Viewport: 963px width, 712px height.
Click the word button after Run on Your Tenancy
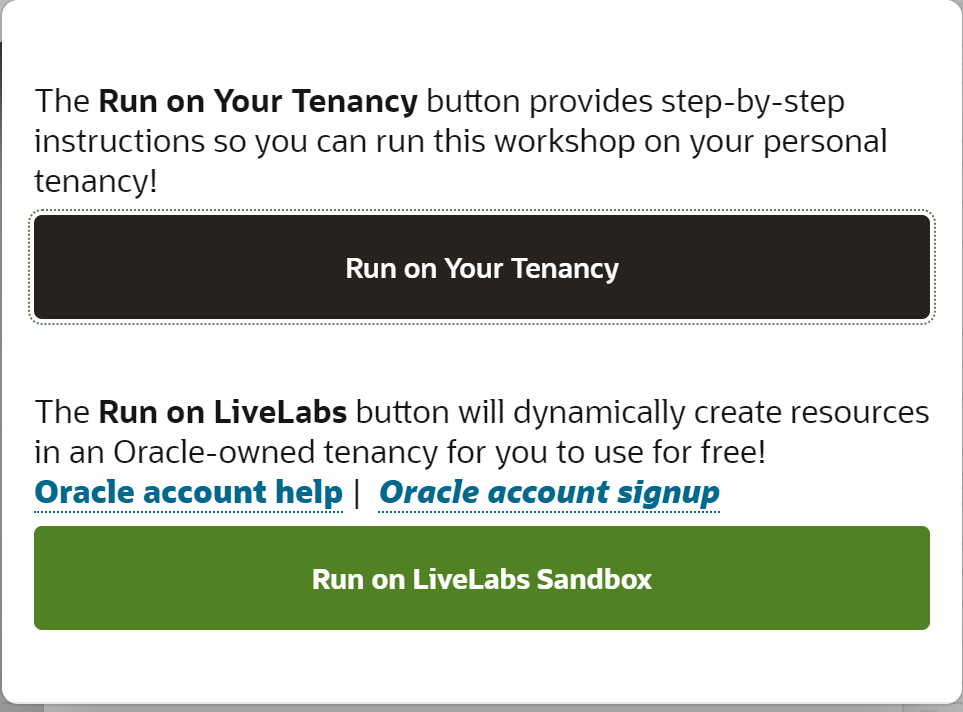473,101
